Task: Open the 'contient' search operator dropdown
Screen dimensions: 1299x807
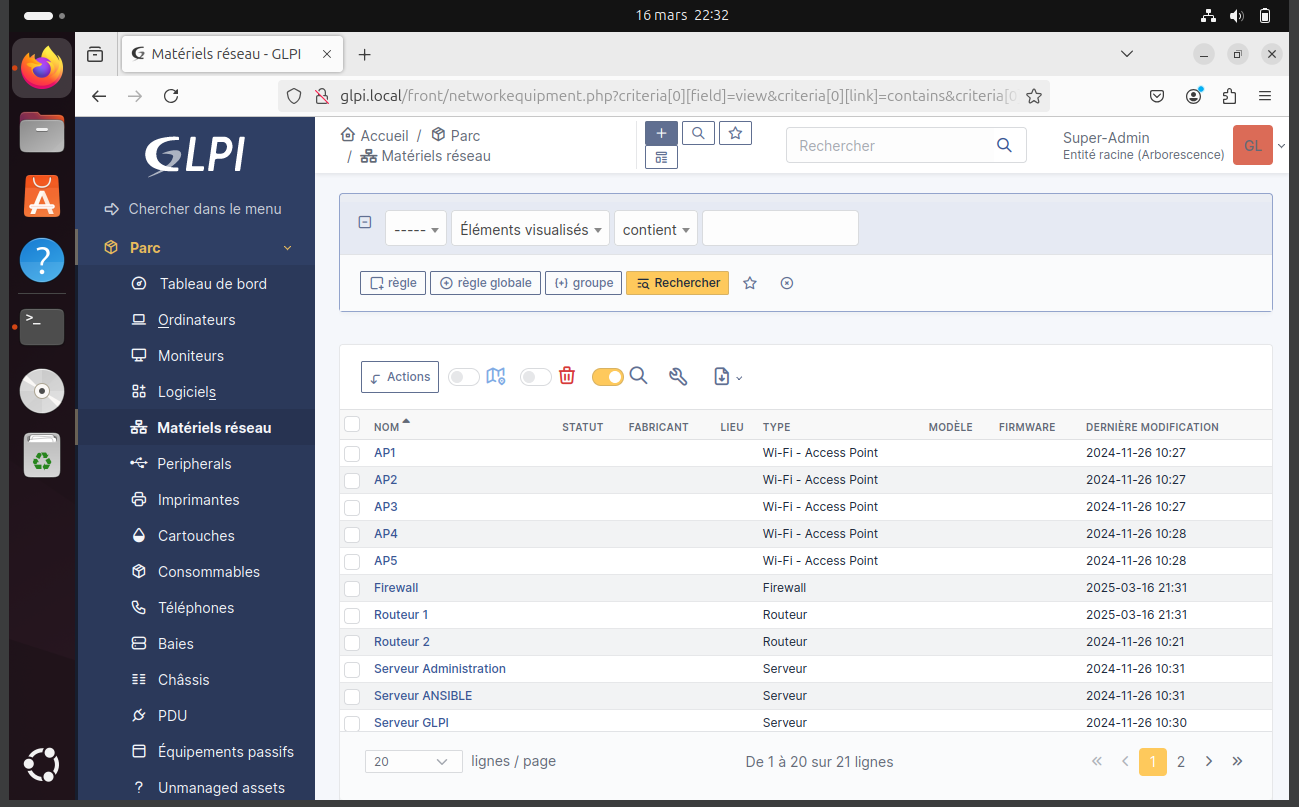Action: [655, 229]
